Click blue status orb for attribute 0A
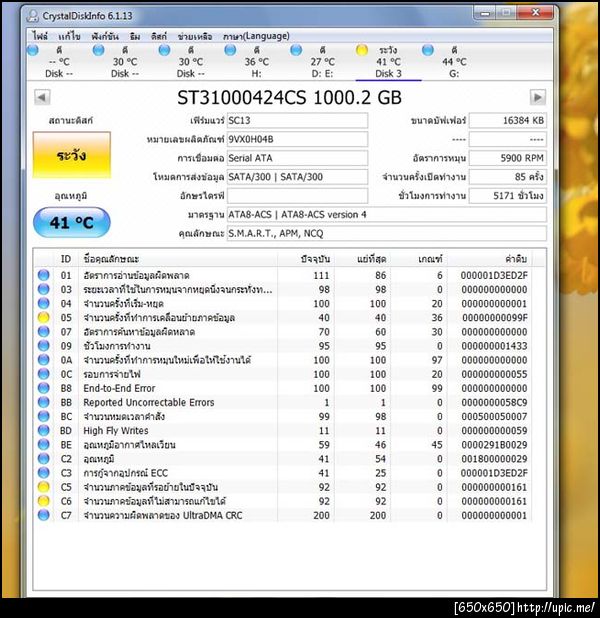This screenshot has height=618, width=600. 44,360
